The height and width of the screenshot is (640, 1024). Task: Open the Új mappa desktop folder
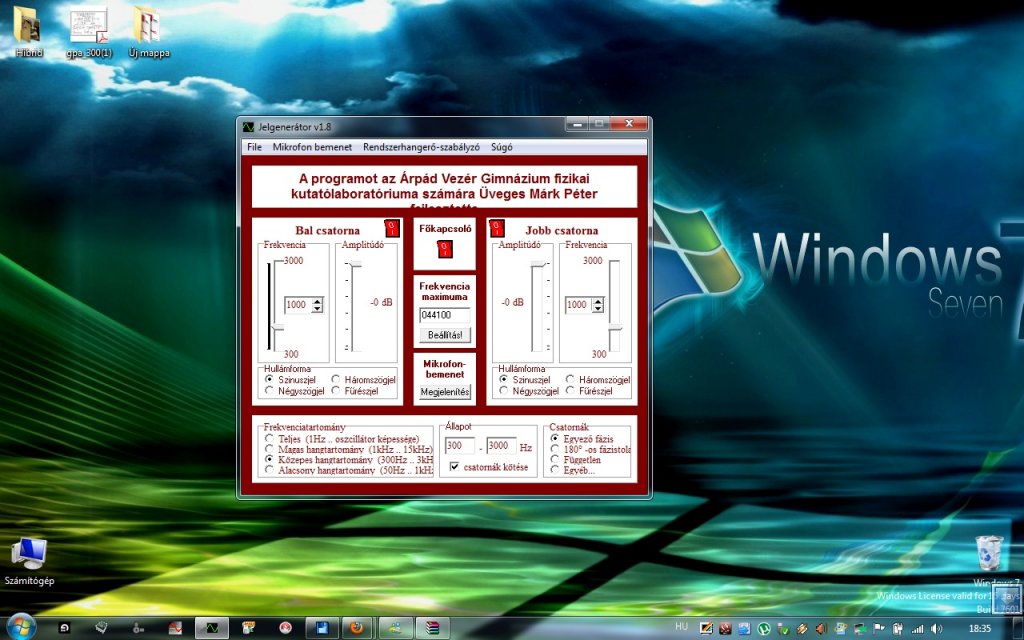point(148,33)
